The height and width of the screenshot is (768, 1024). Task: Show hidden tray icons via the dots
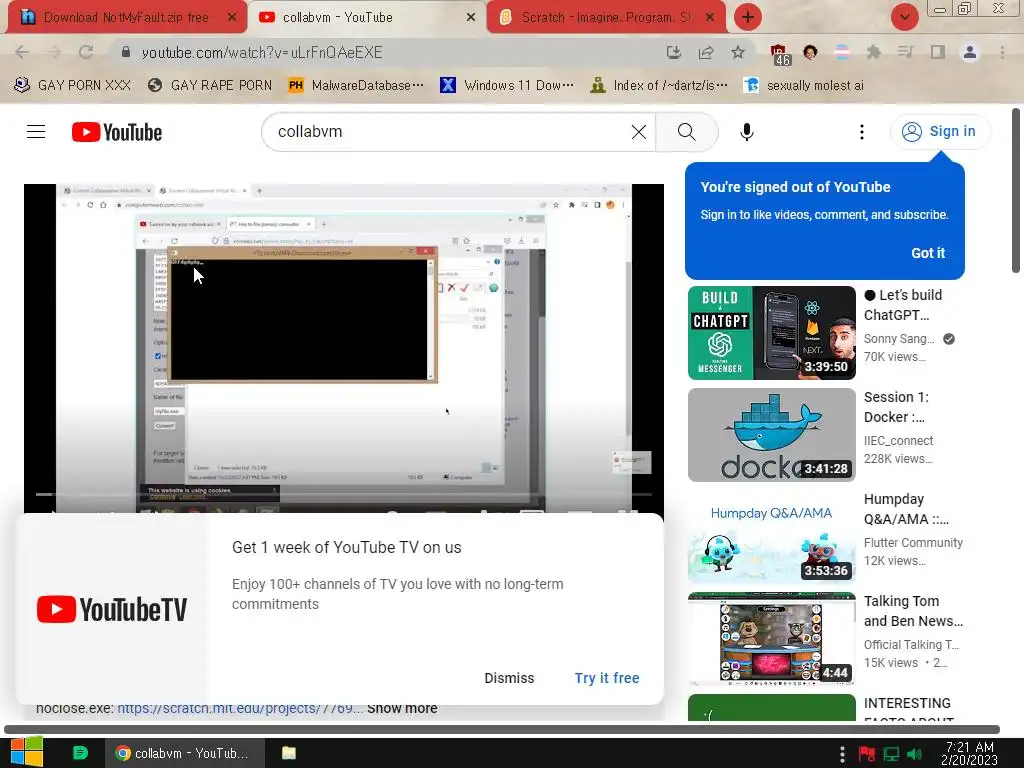842,754
